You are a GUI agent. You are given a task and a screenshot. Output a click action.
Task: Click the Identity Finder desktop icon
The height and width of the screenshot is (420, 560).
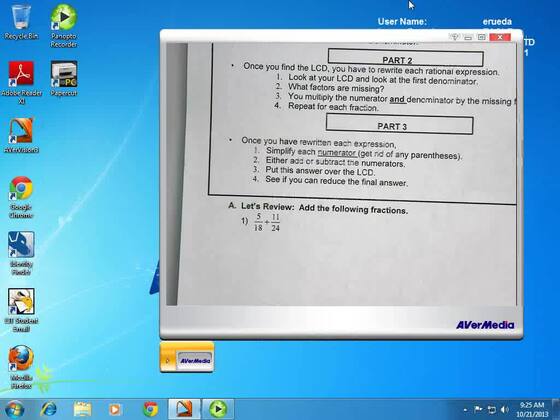[21, 254]
